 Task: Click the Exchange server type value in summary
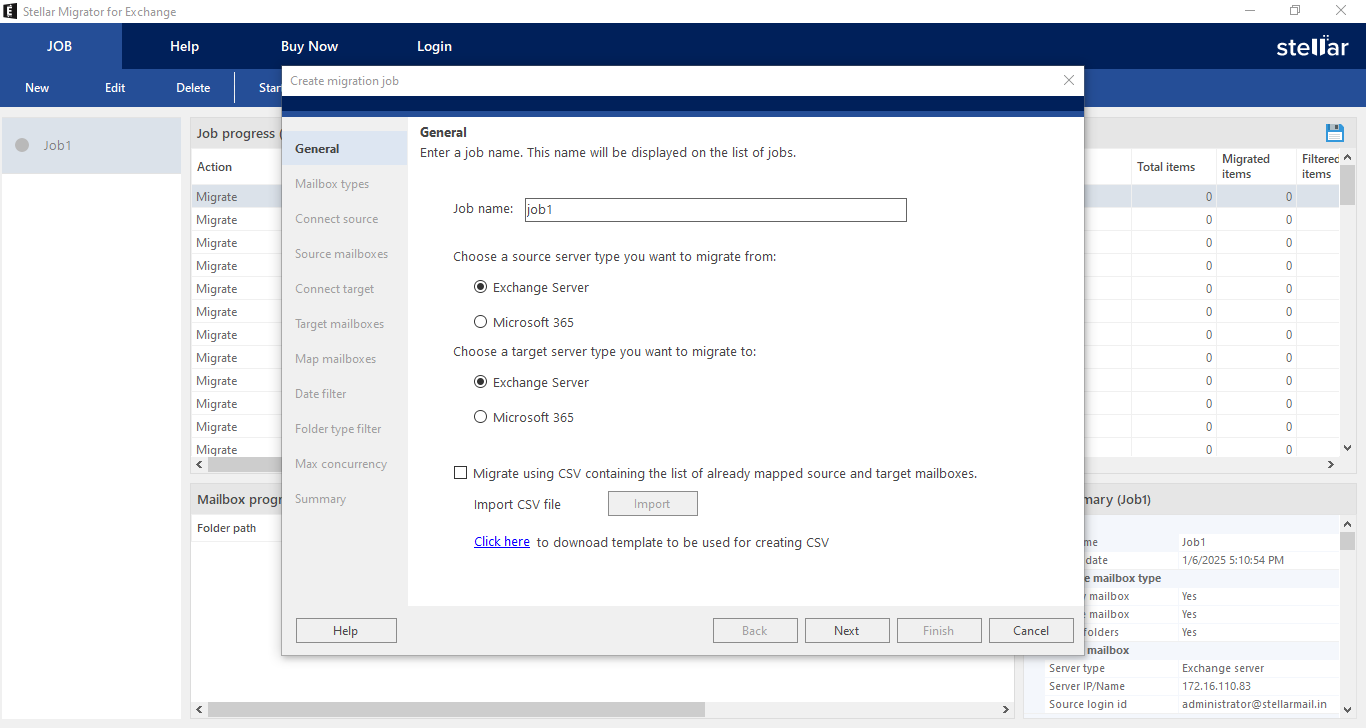1222,668
